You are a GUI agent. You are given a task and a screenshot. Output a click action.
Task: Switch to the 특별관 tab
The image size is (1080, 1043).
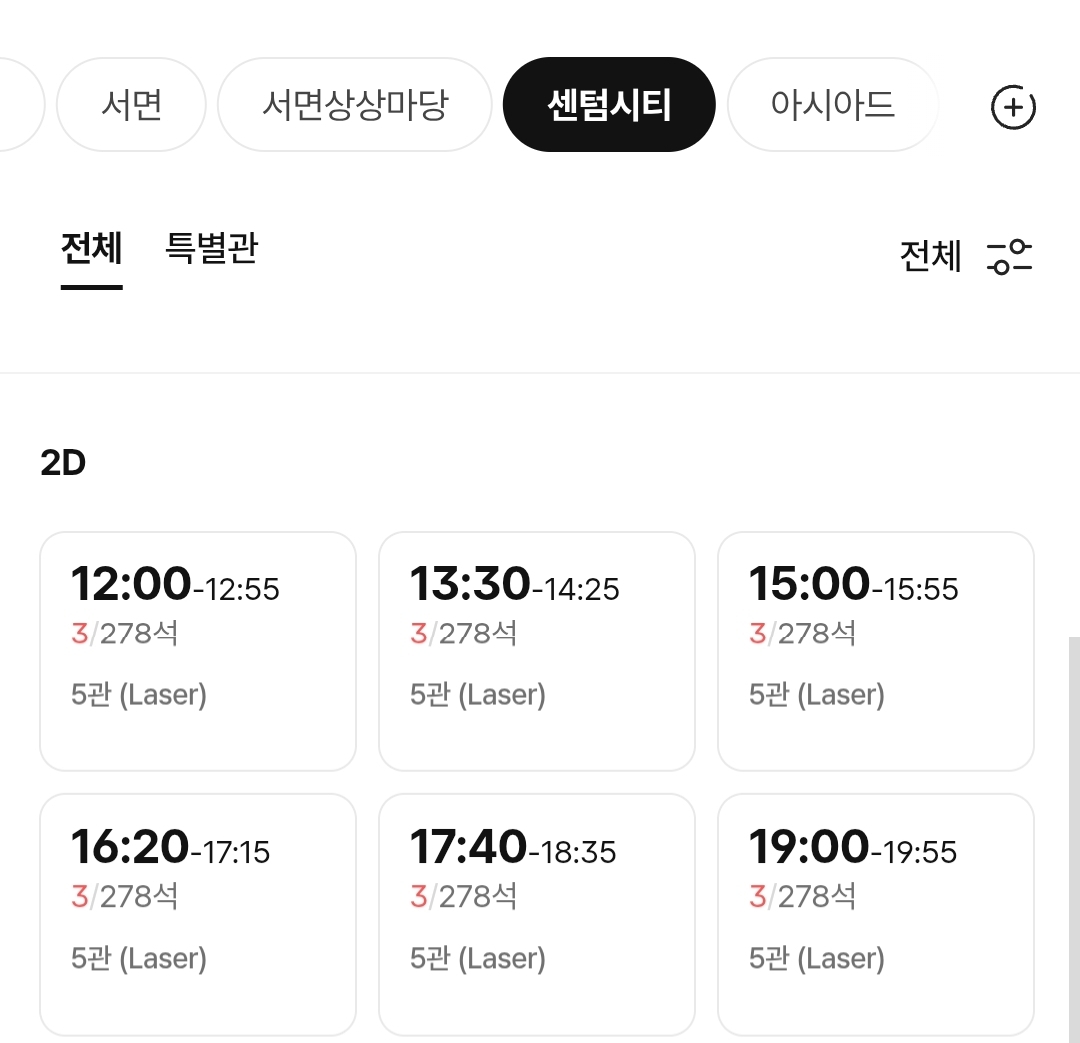[x=211, y=248]
